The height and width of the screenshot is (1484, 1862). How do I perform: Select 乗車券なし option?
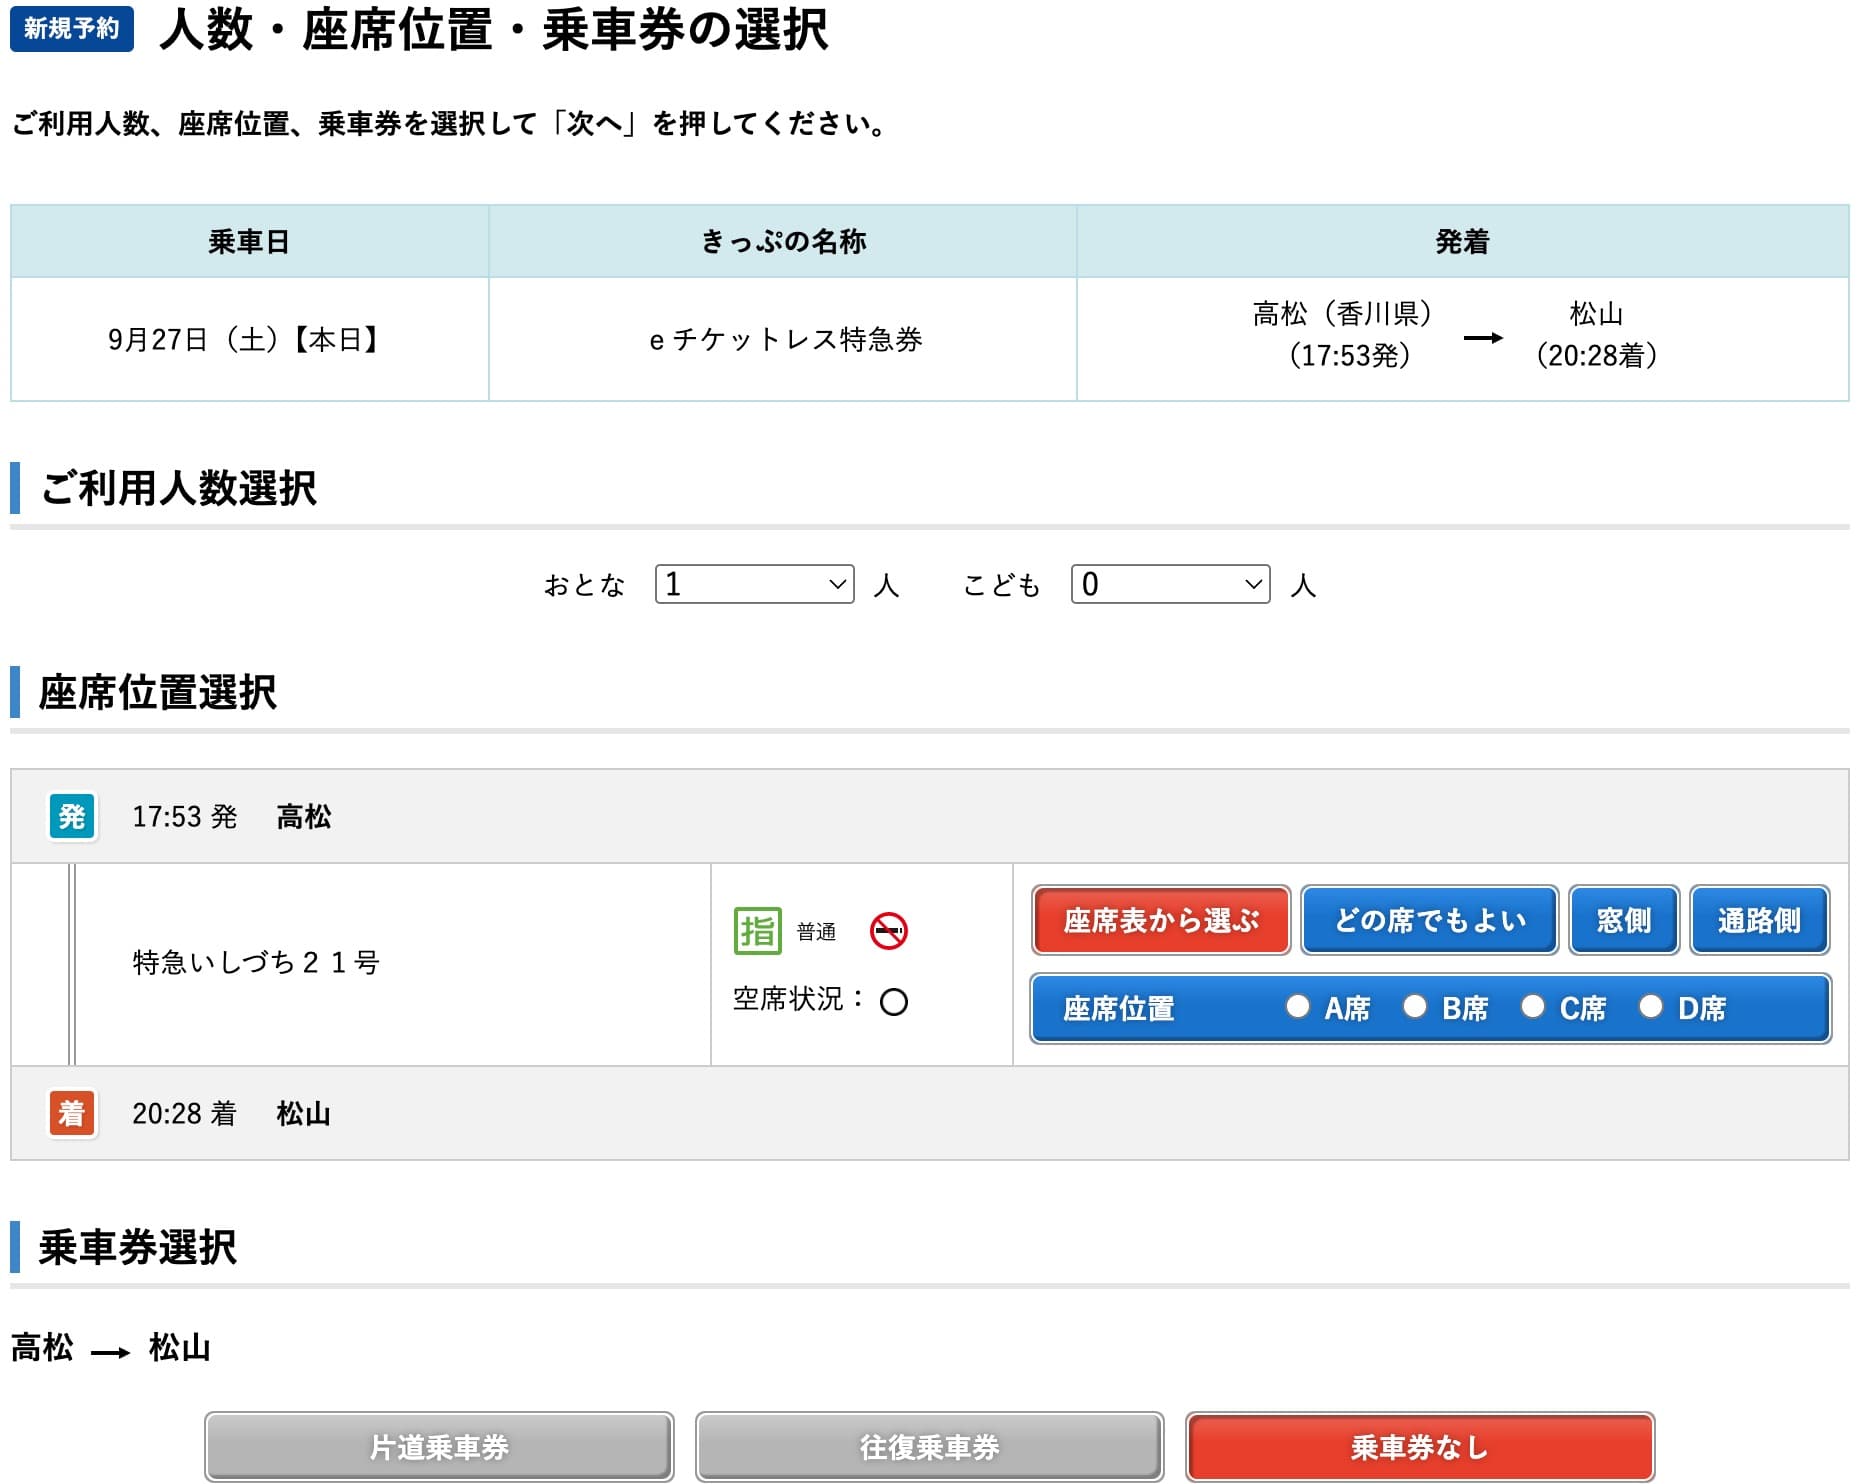(1420, 1447)
